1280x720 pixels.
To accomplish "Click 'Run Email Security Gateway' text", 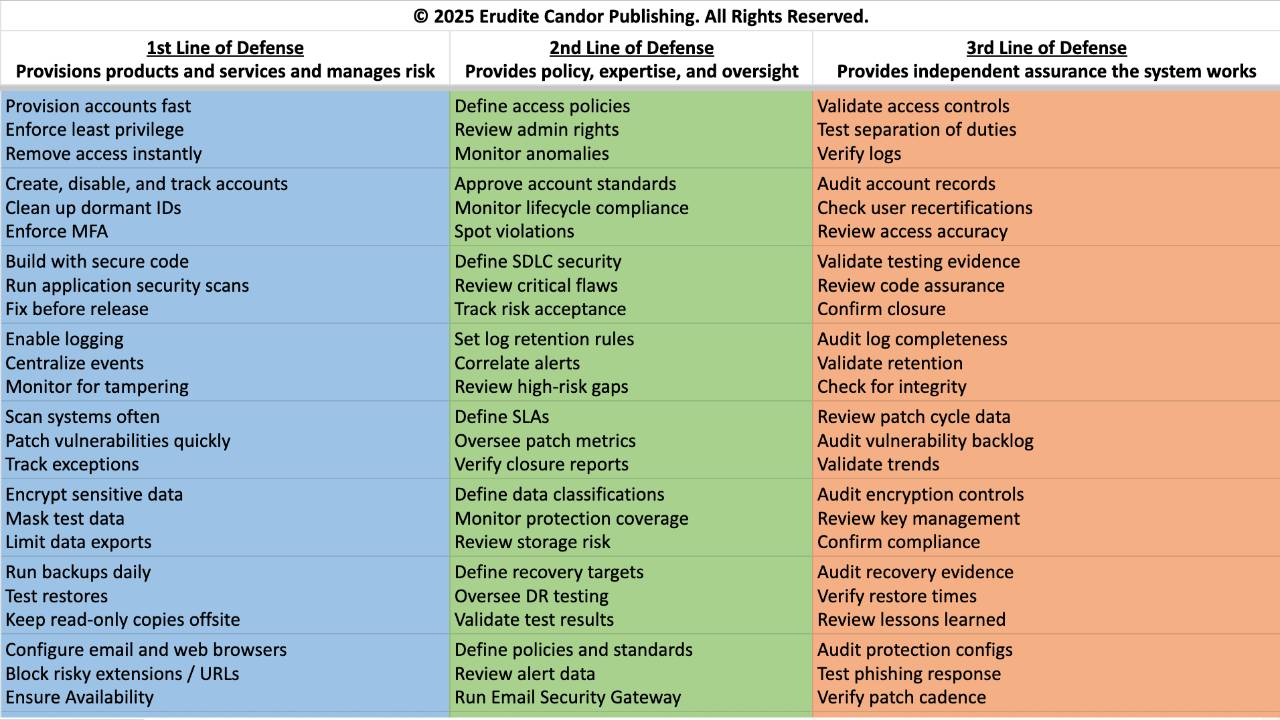I will pyautogui.click(x=568, y=698).
